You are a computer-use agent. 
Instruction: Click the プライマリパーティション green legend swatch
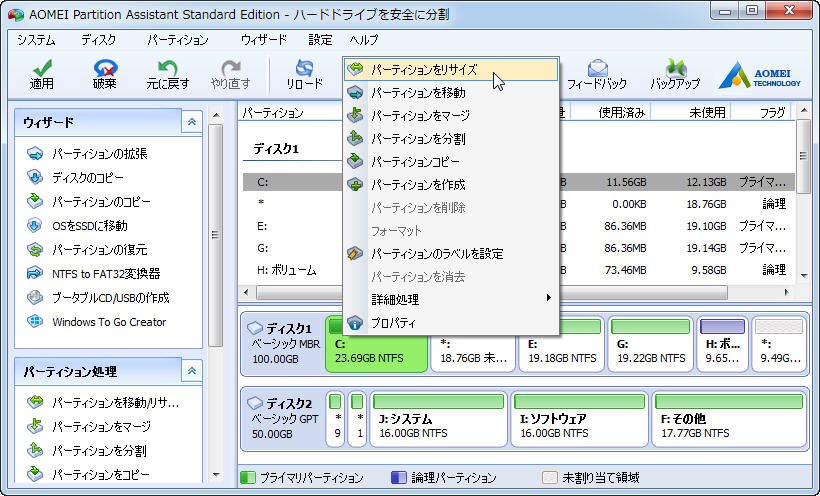click(247, 477)
